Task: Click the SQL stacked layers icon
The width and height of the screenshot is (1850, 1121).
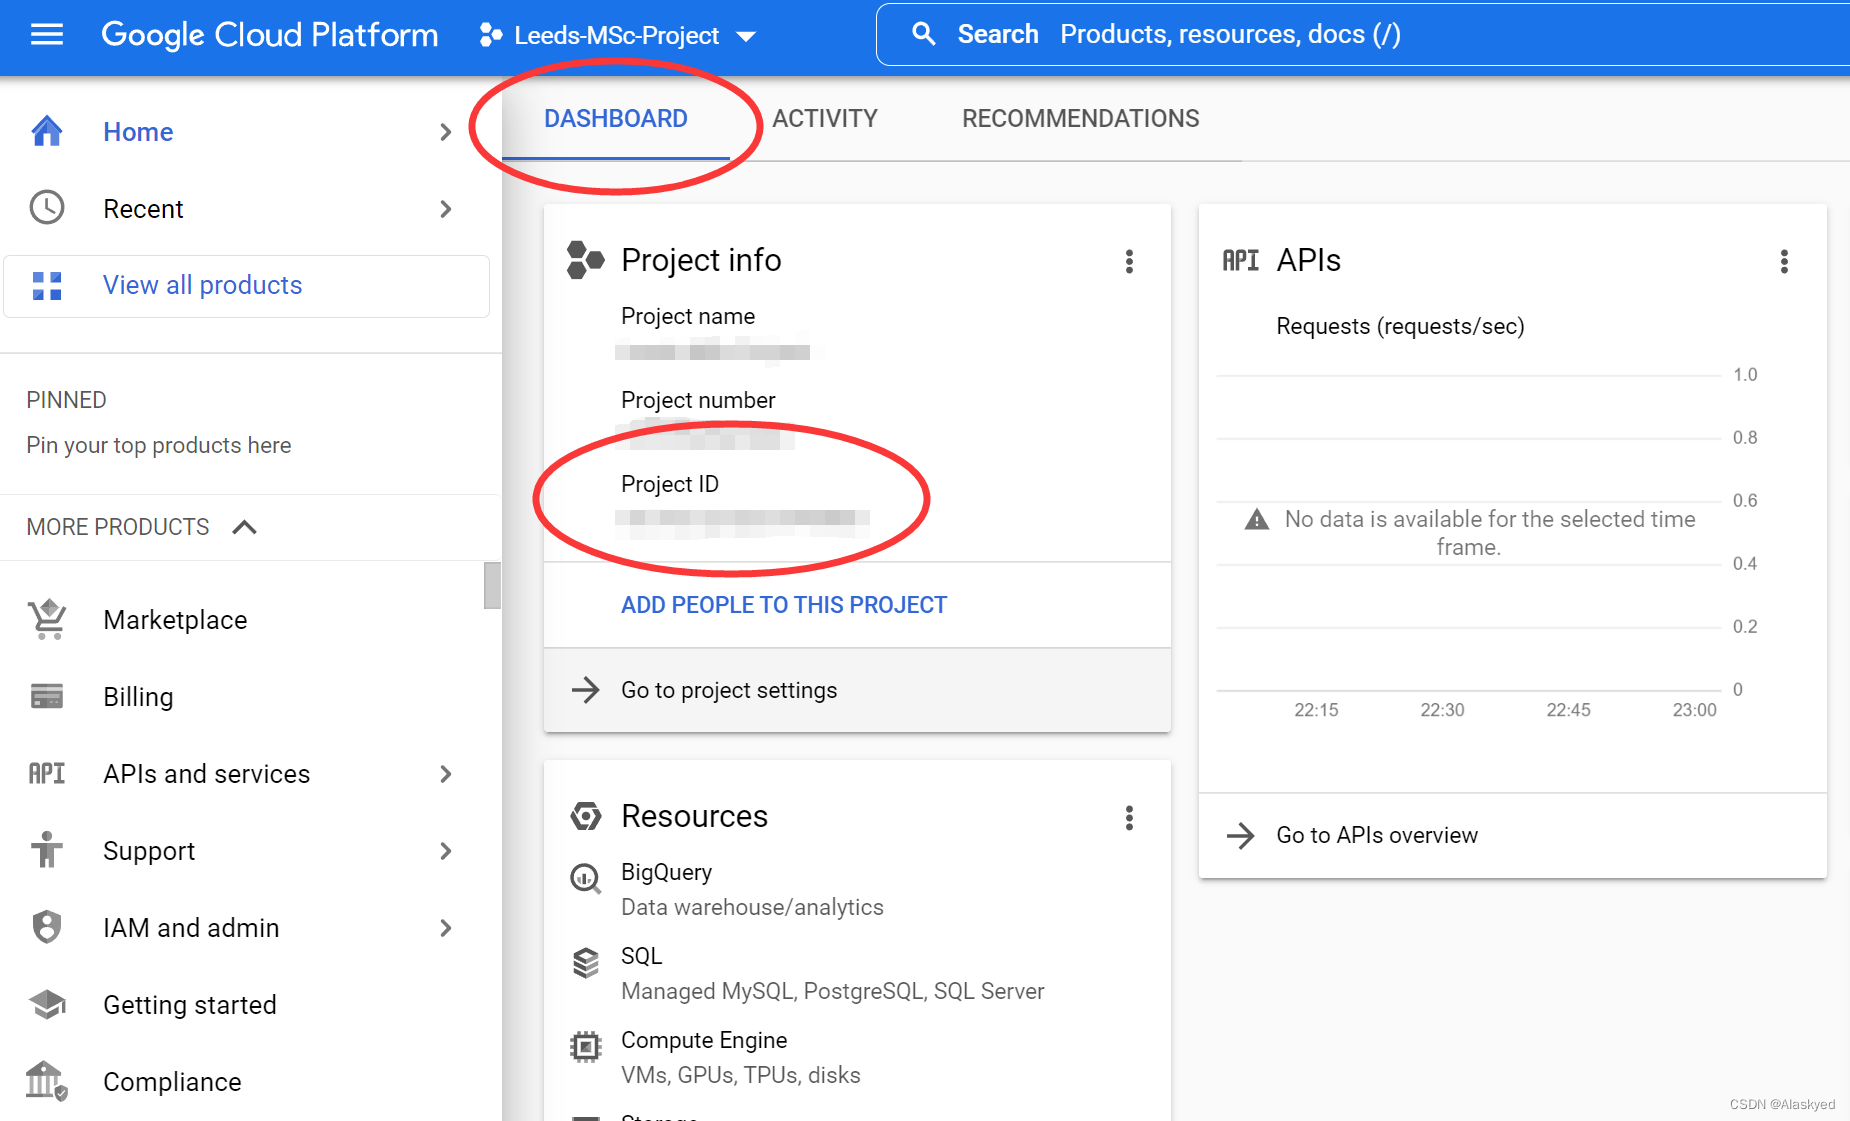Action: (x=585, y=963)
